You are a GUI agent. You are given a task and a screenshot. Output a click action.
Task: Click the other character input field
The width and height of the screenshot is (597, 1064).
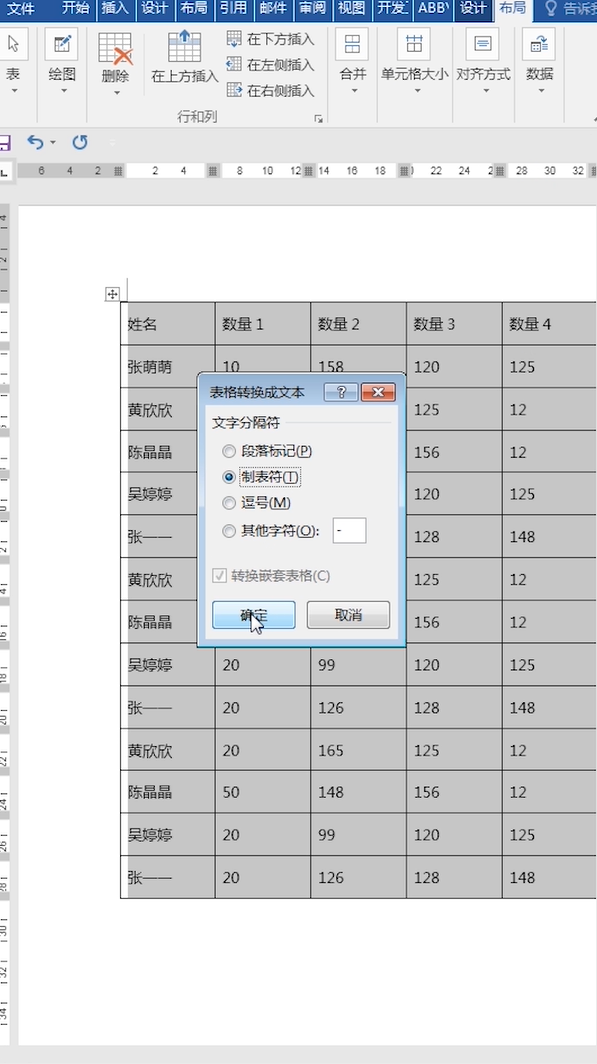coord(349,531)
